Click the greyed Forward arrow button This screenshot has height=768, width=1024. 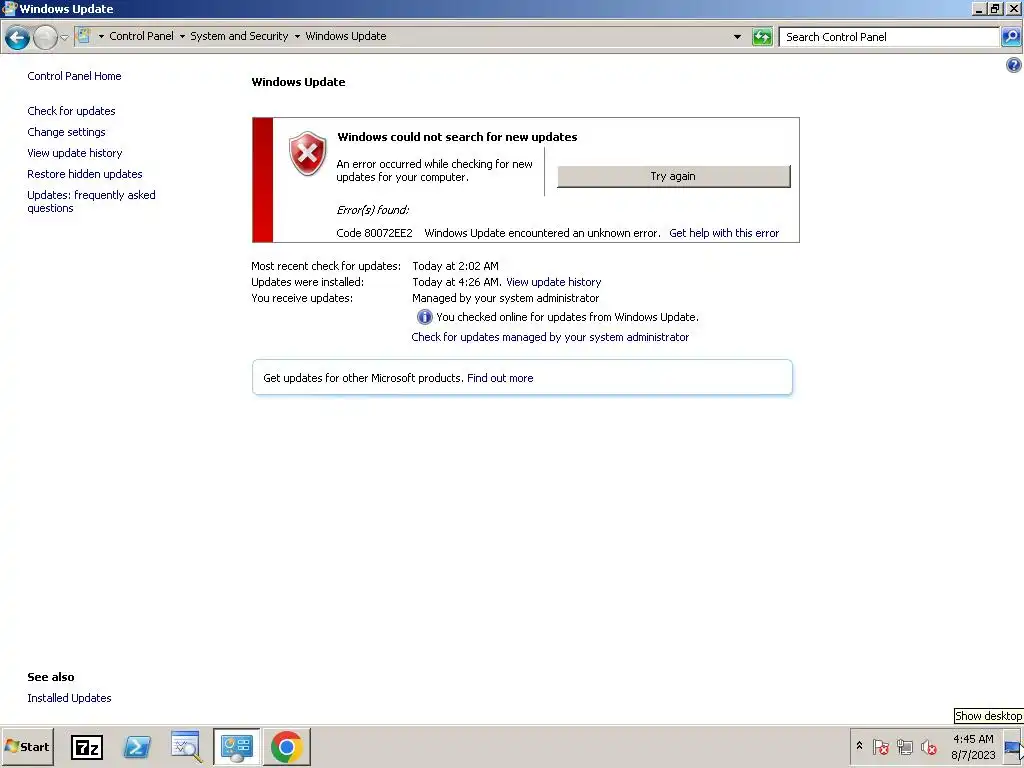(45, 38)
